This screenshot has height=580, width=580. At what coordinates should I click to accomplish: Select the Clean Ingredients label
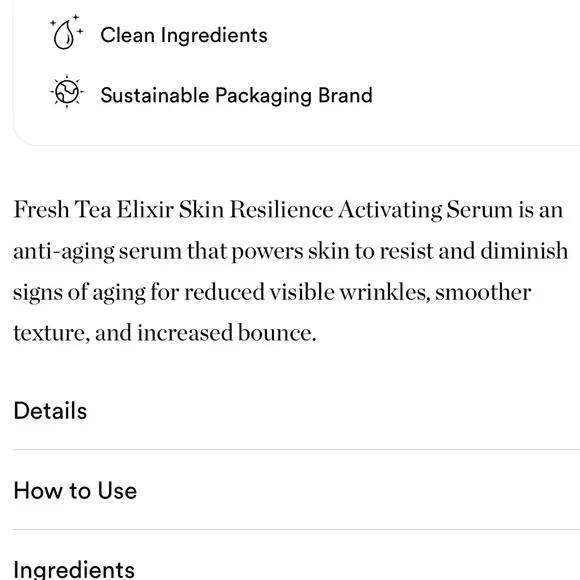(x=184, y=36)
